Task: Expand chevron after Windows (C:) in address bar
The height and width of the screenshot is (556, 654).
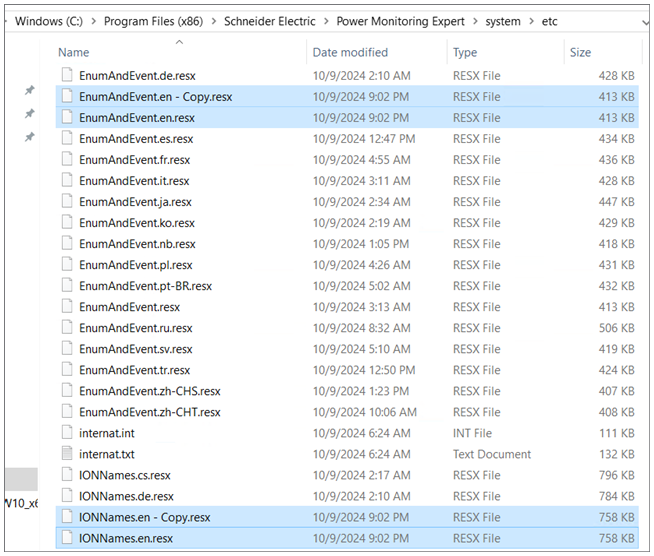Action: pos(94,21)
